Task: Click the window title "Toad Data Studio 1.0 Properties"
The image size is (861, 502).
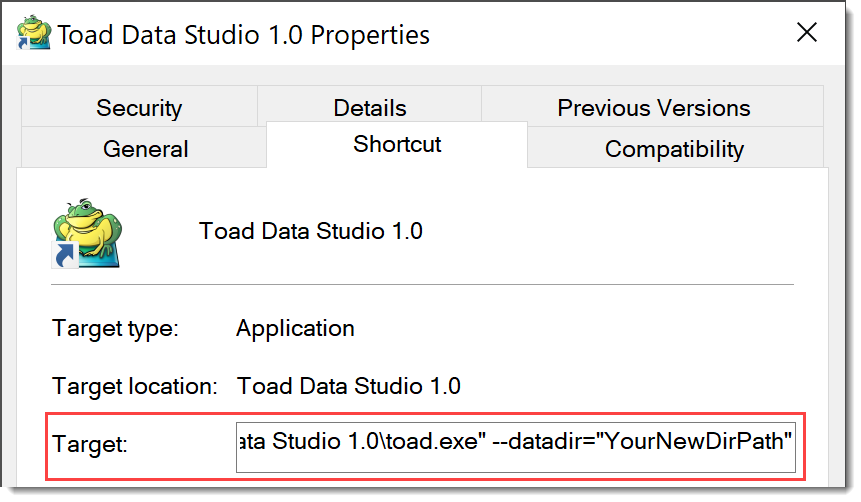Action: pos(243,36)
